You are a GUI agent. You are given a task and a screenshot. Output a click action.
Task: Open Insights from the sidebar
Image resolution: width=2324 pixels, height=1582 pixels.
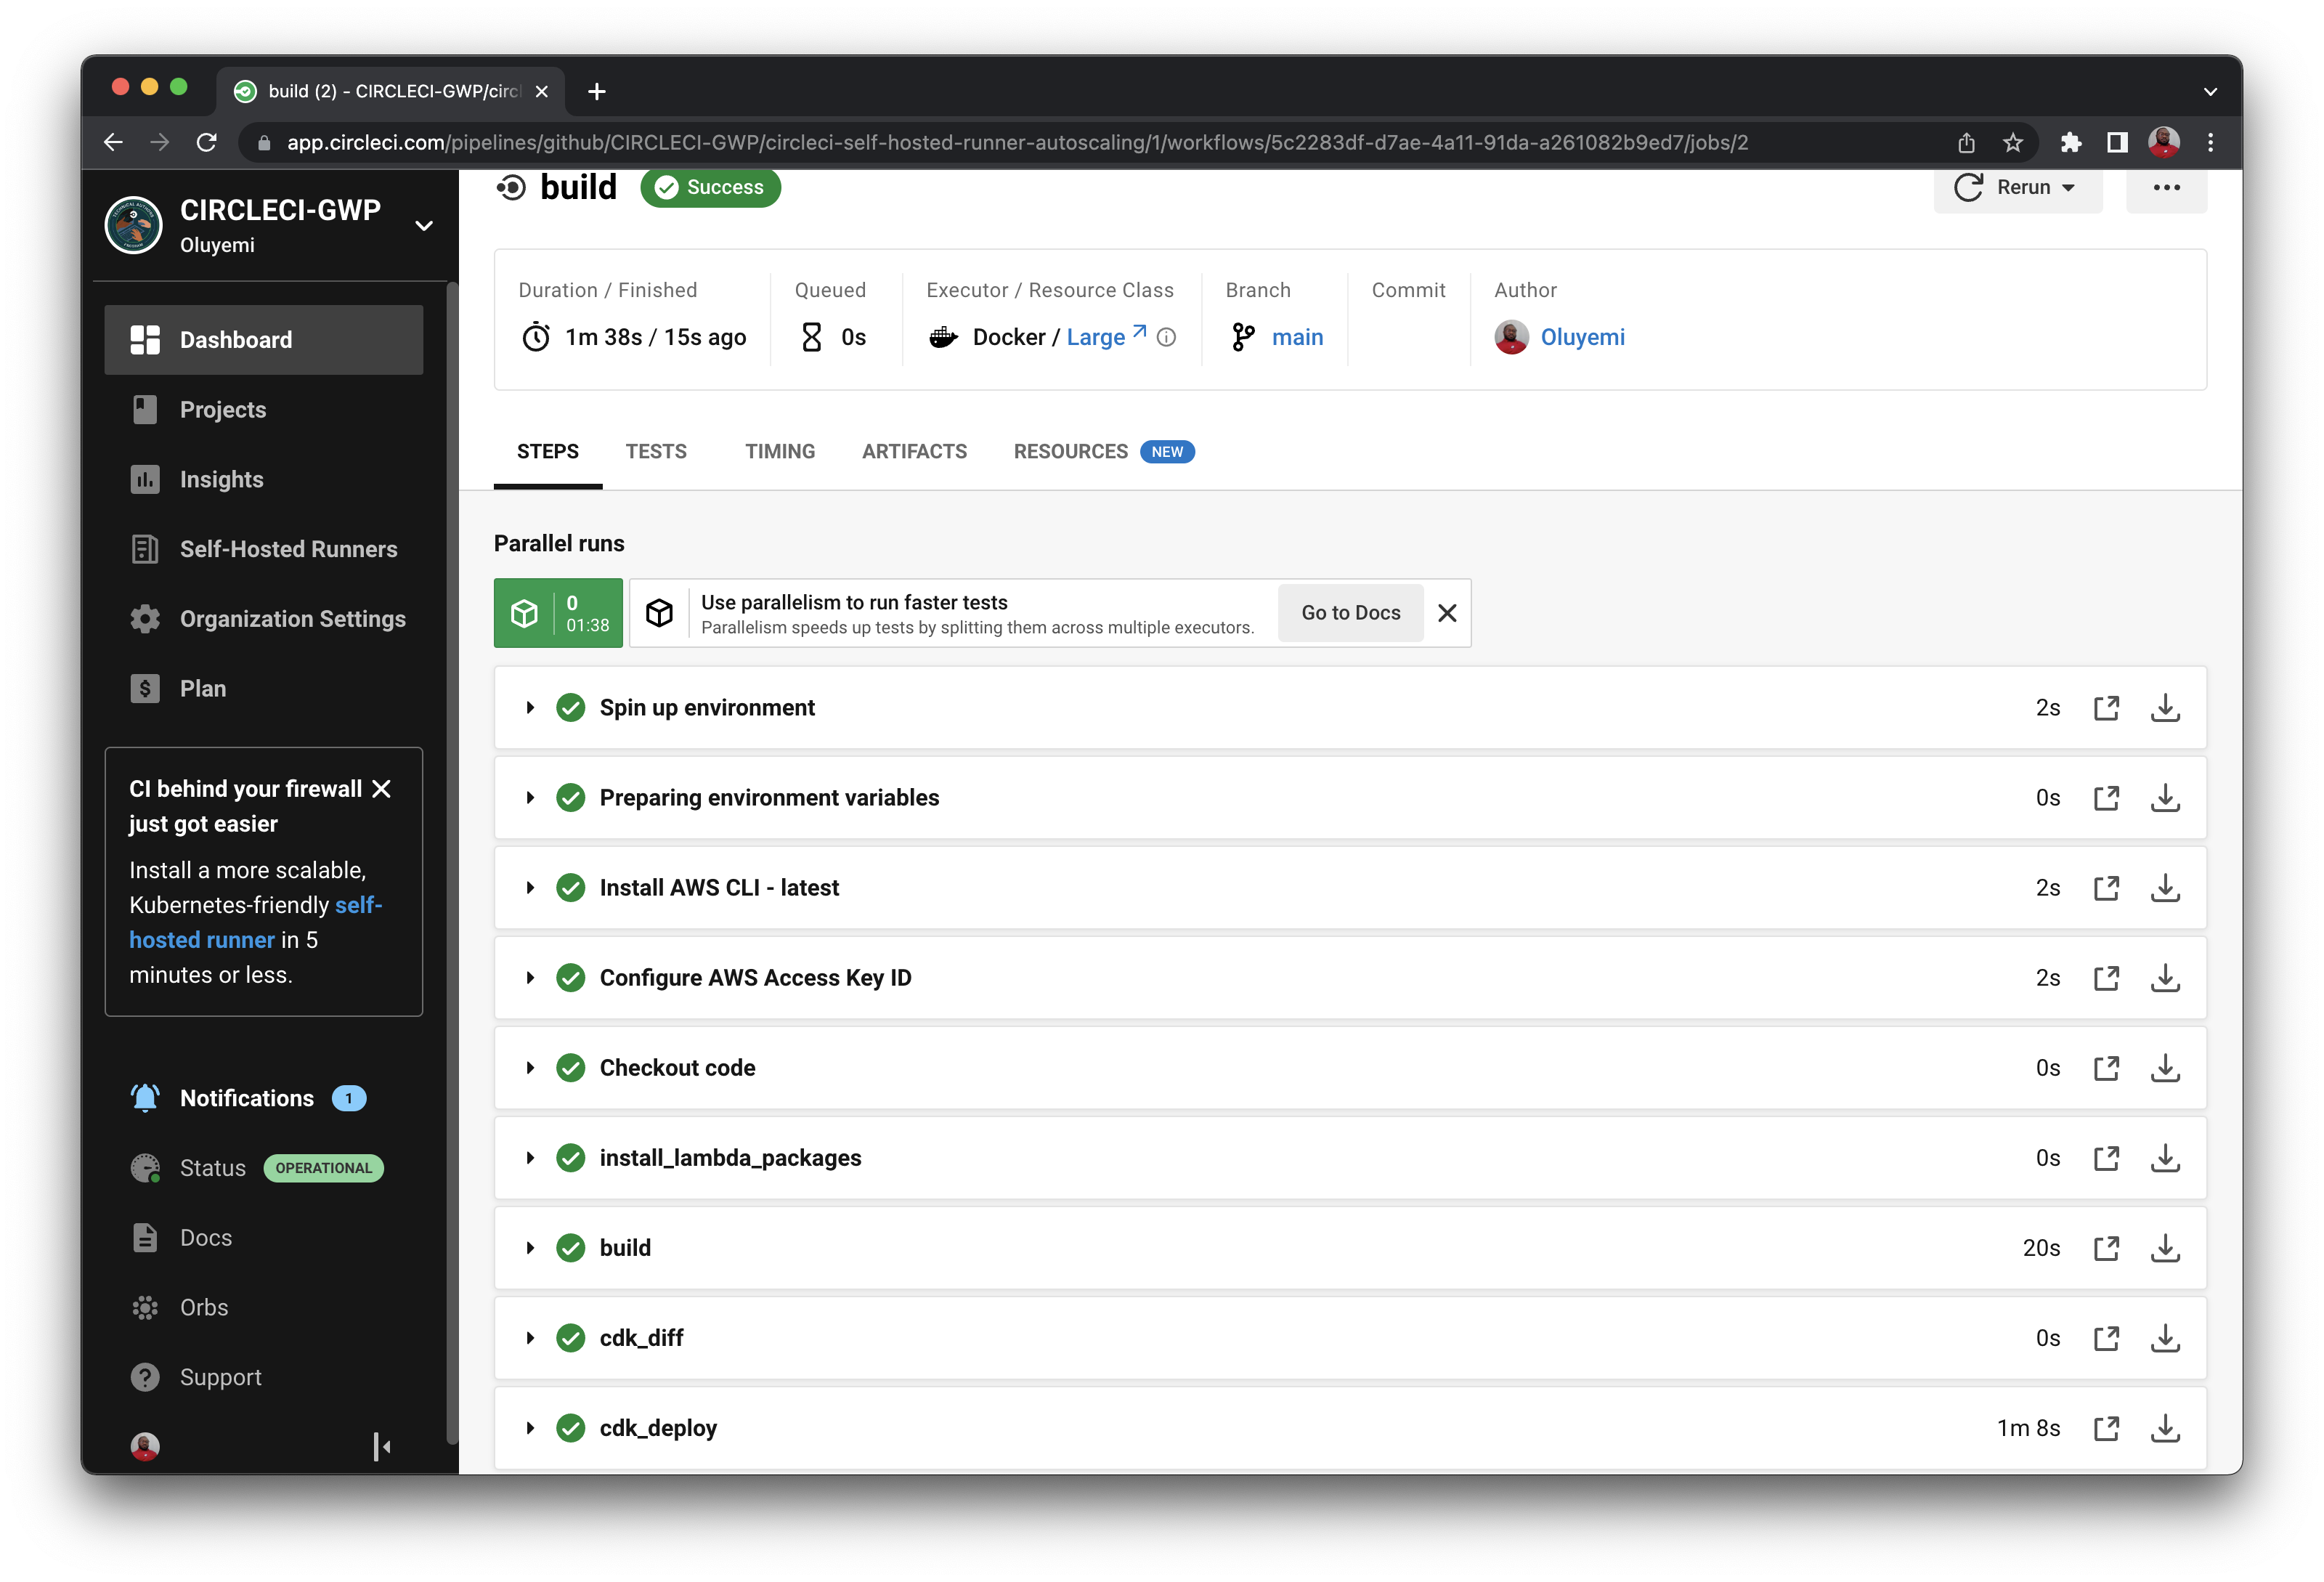219,479
